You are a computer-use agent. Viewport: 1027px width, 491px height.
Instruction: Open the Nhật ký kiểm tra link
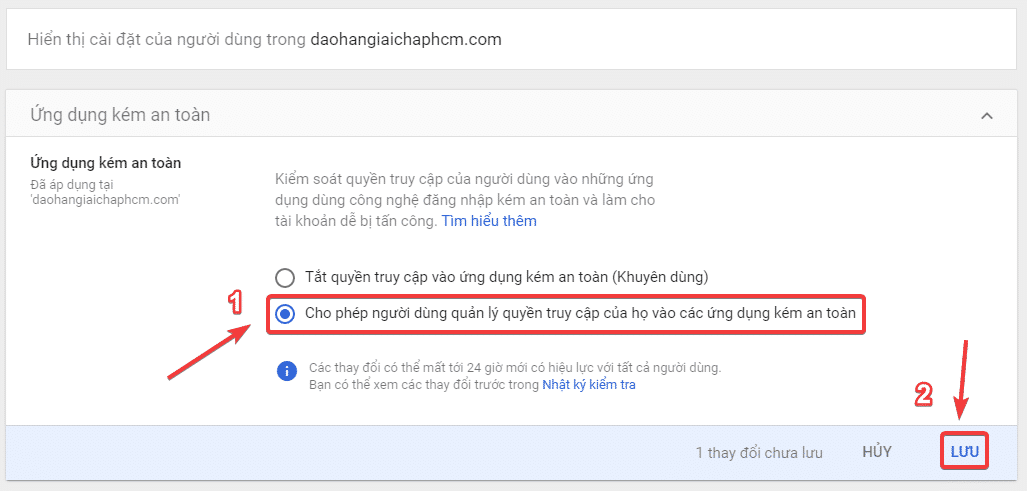[588, 384]
